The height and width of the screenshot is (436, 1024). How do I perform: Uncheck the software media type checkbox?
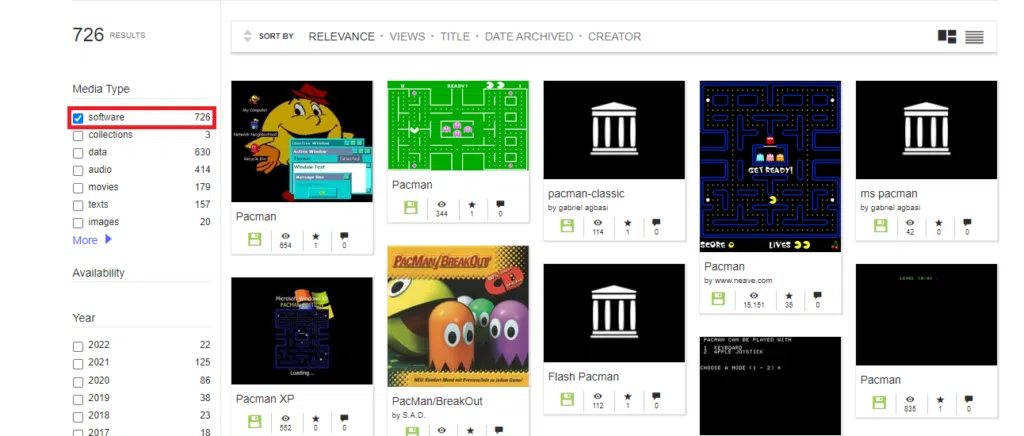(78, 118)
